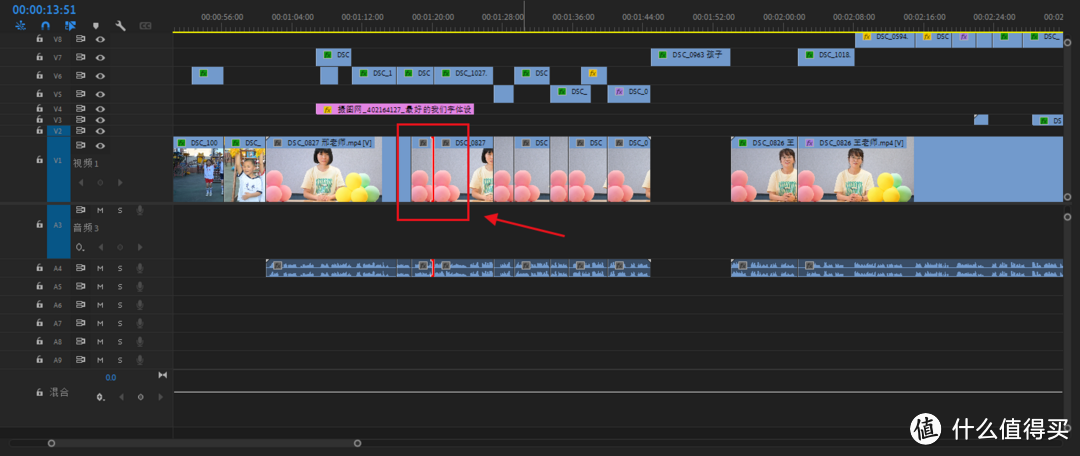Enable voice-over record on track A9
1080x456 pixels.
point(140,360)
